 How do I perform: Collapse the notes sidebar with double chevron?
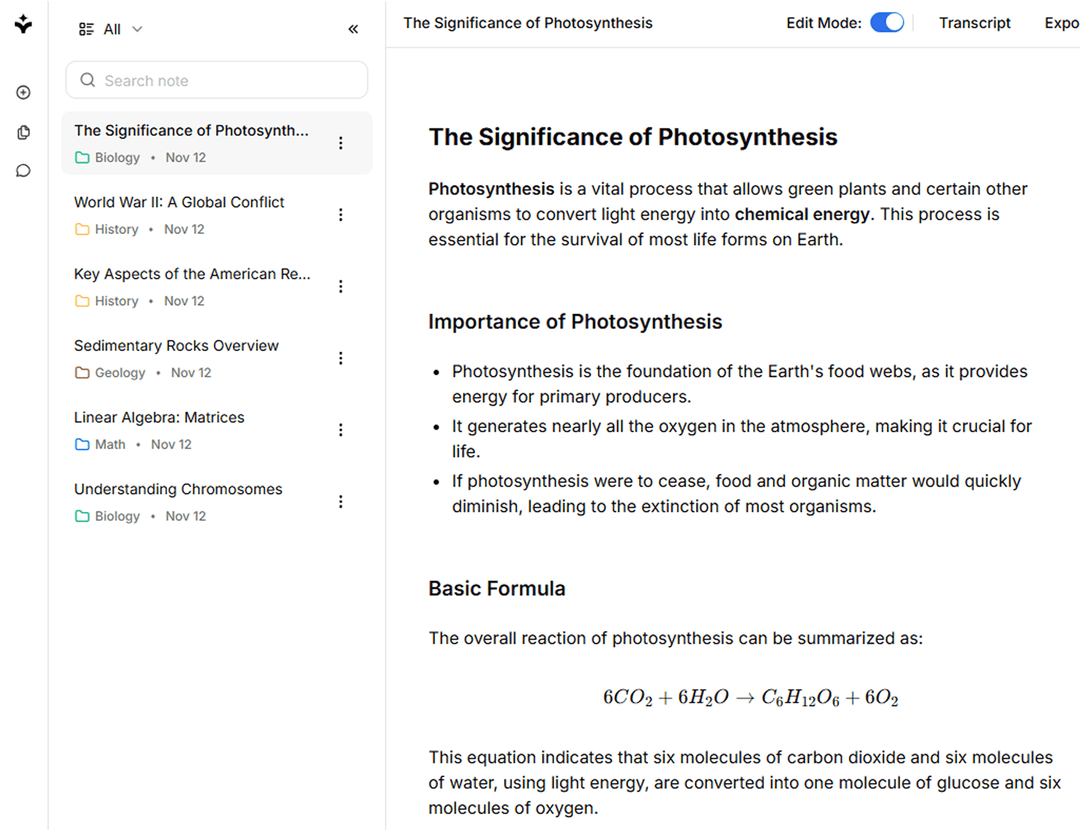click(353, 30)
